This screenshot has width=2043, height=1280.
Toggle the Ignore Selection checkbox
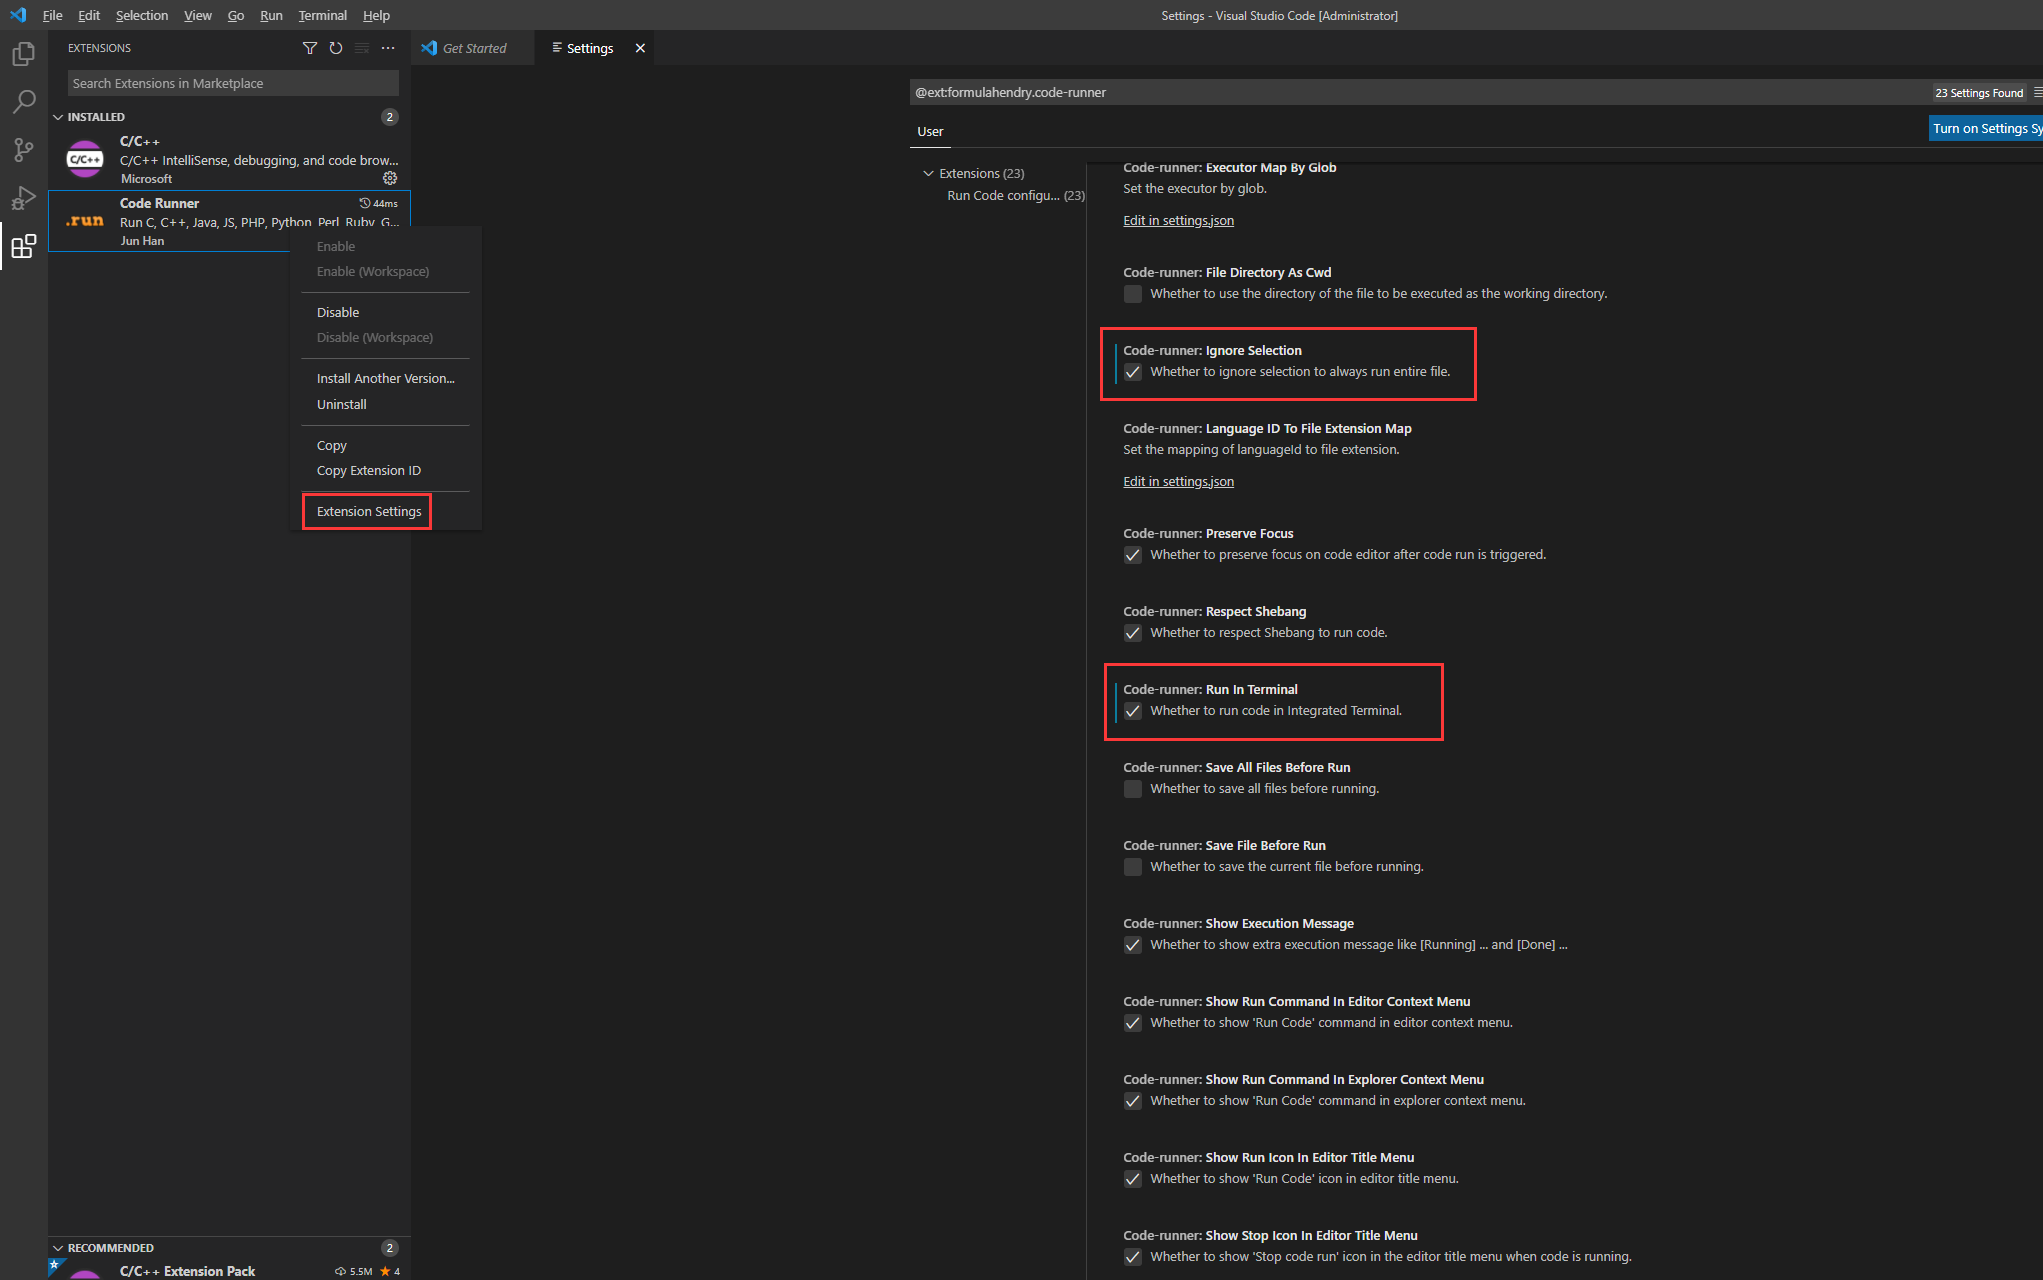[1132, 372]
